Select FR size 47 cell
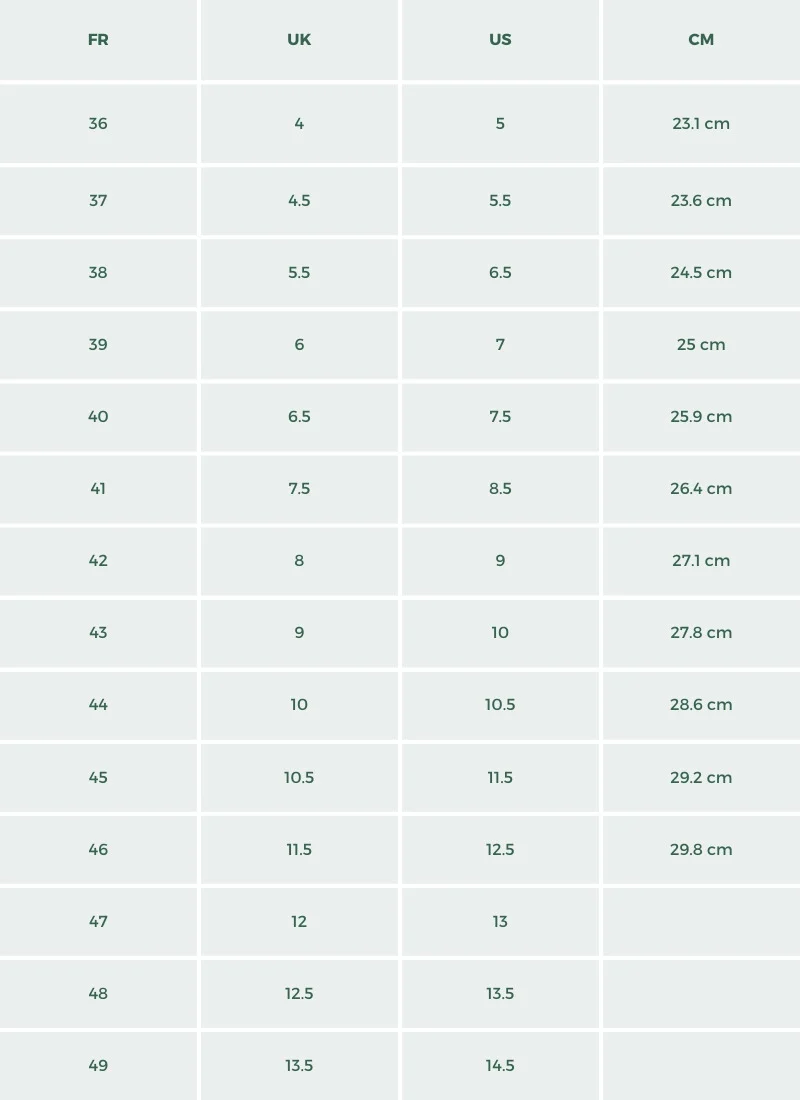 (98, 921)
